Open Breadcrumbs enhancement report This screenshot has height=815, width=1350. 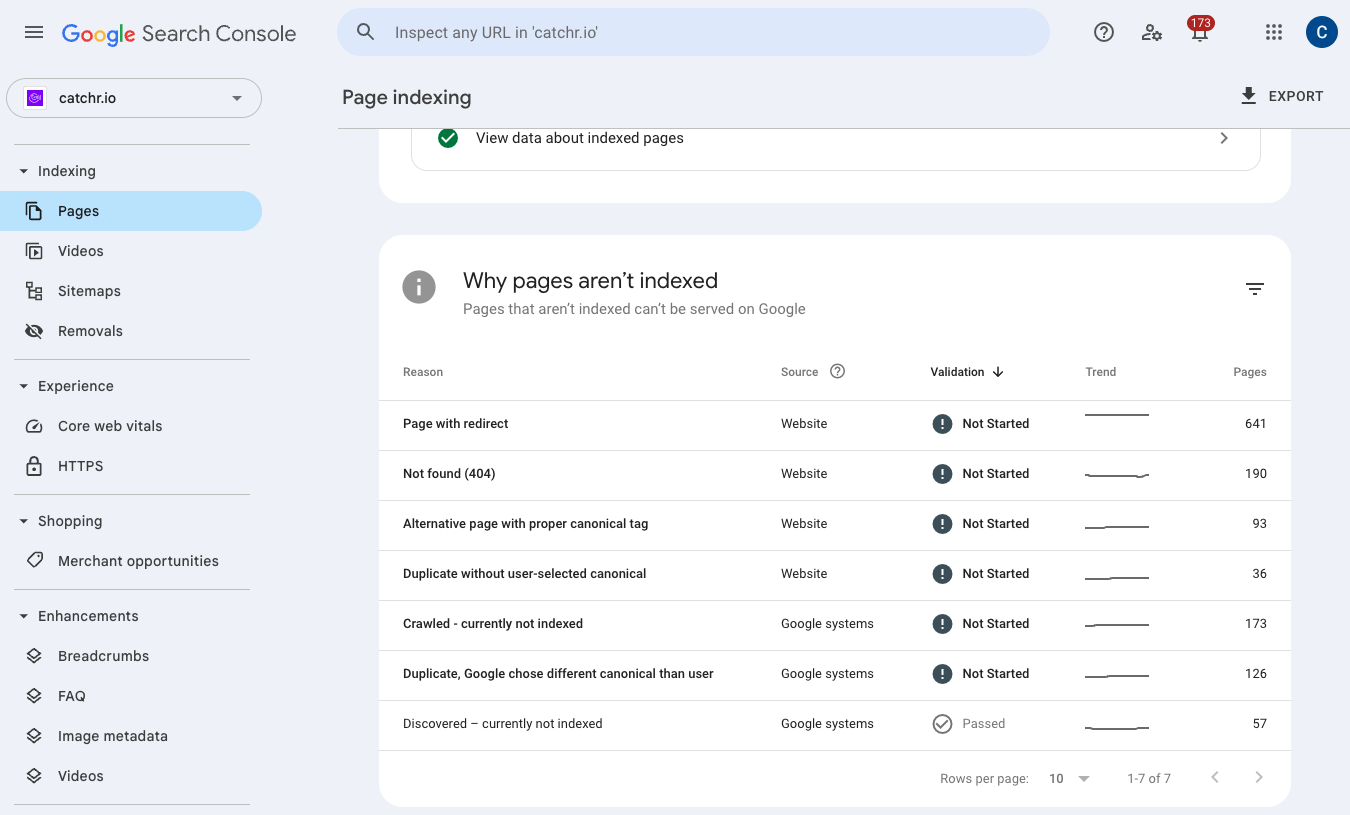[131, 656]
